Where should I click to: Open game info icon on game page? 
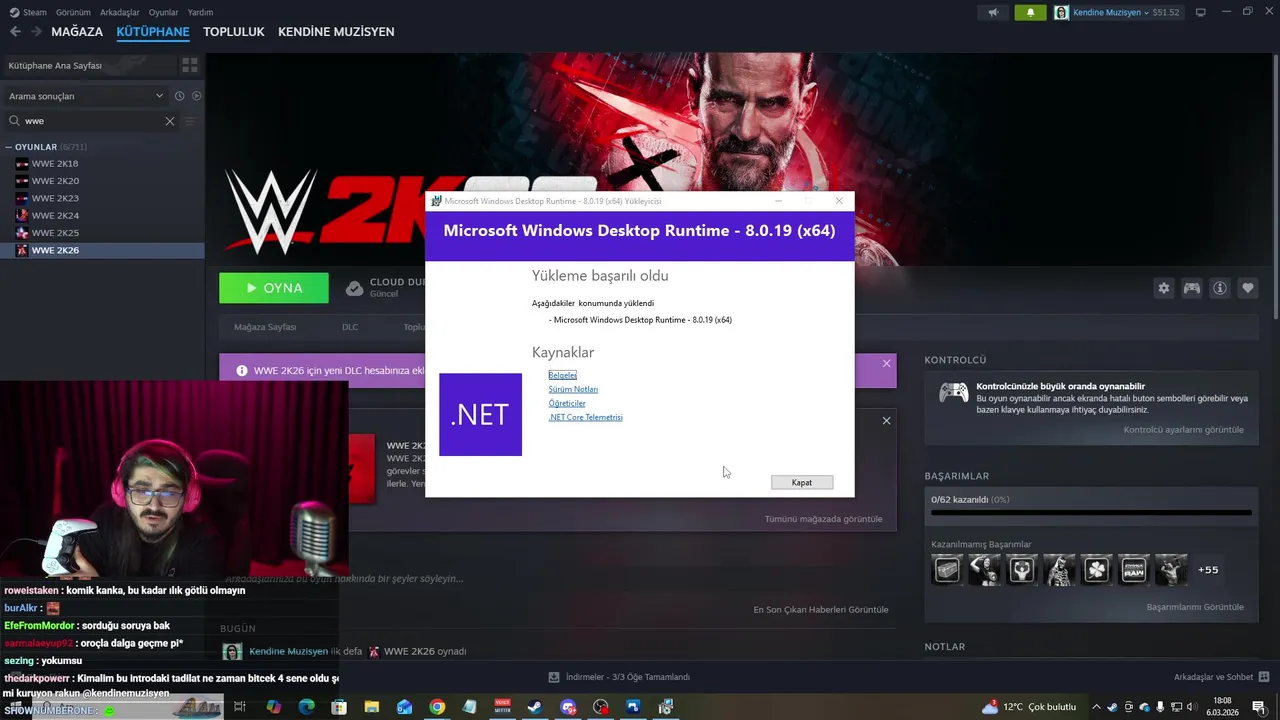pyautogui.click(x=1220, y=288)
